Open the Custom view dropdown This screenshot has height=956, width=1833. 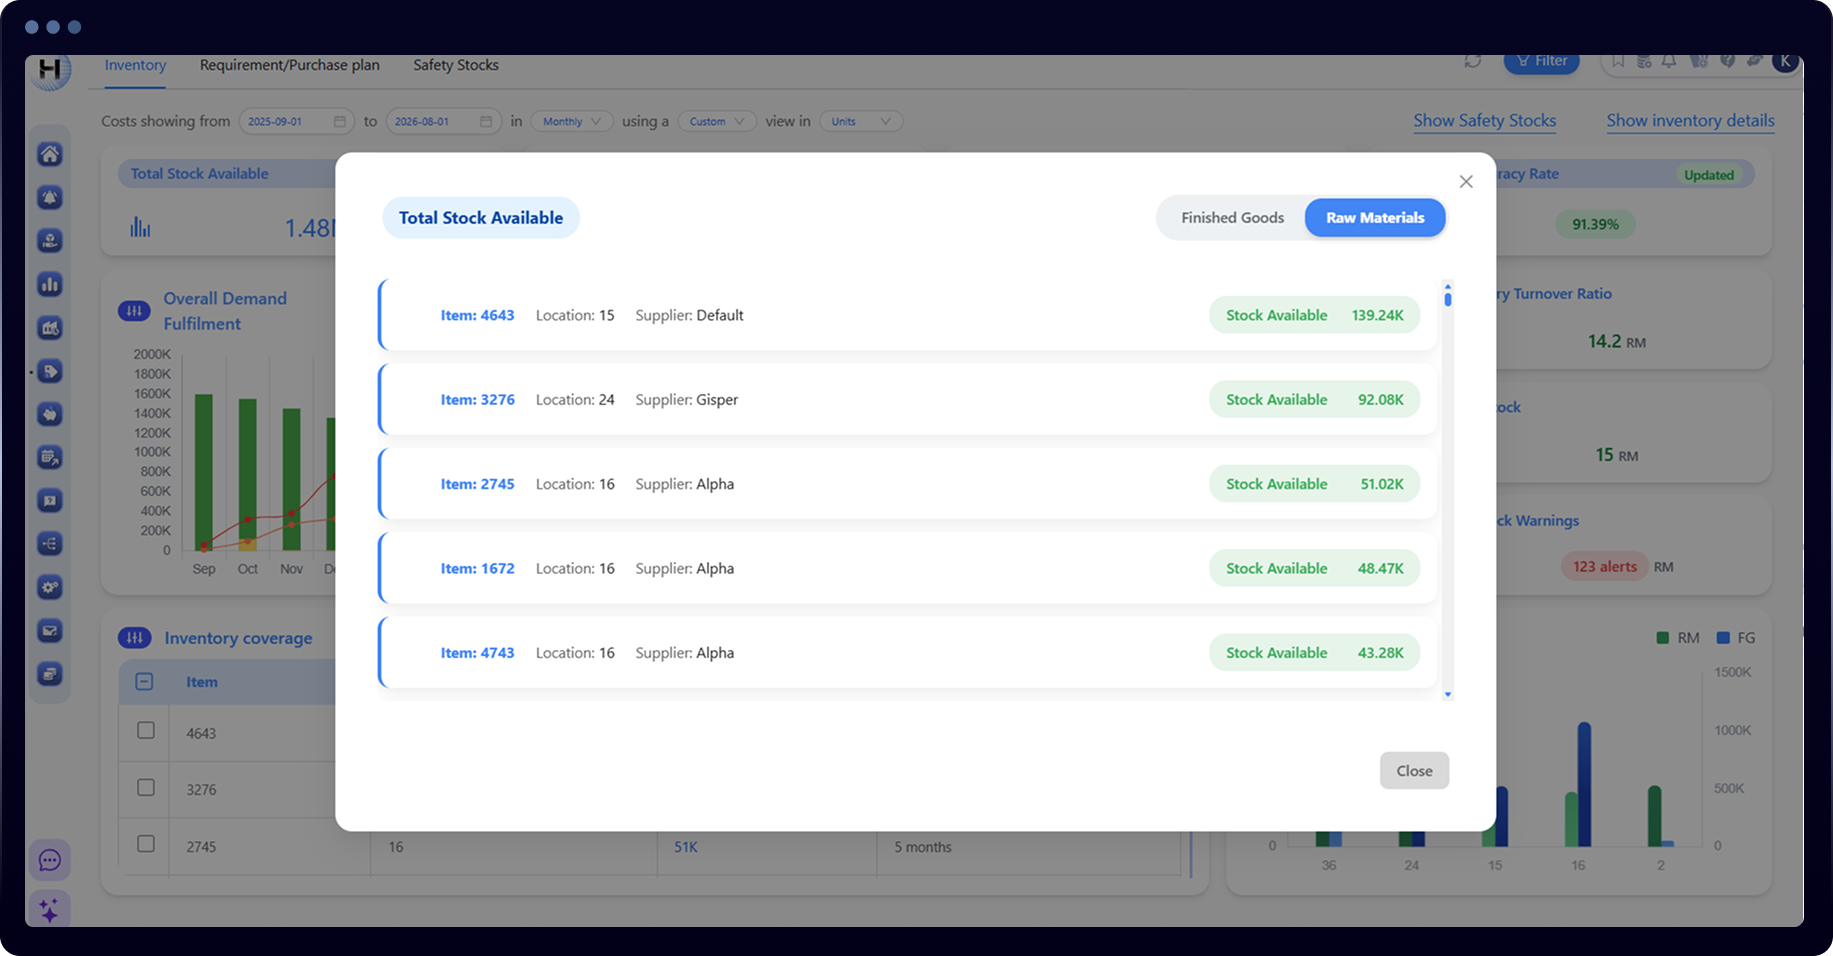click(717, 121)
